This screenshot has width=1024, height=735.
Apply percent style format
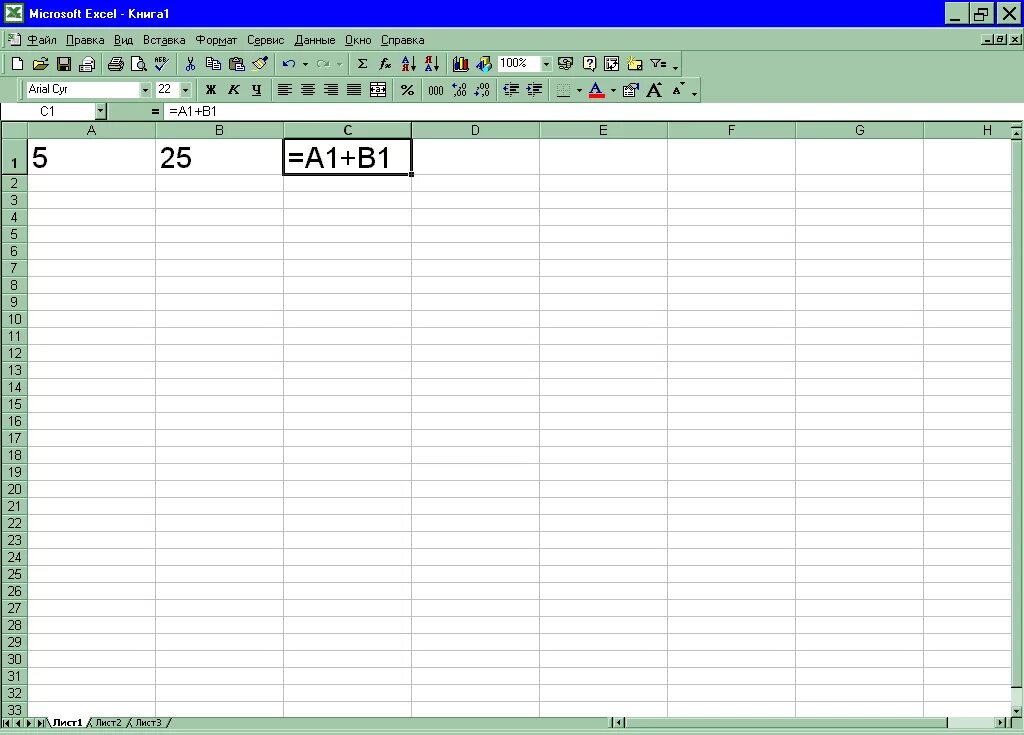point(407,90)
